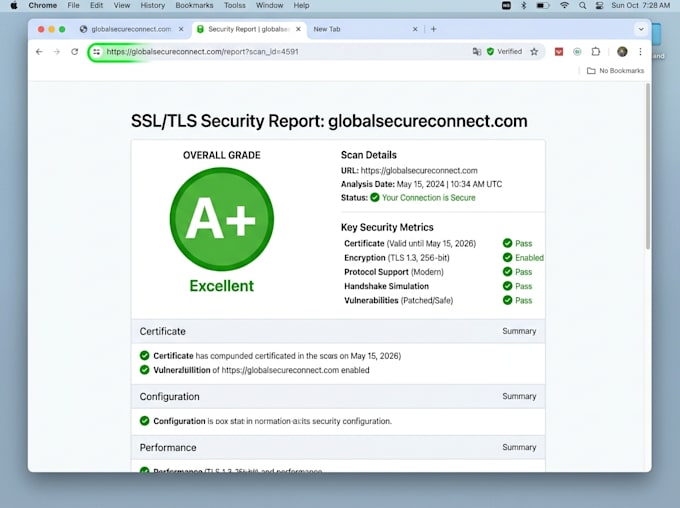Click green check beside Handshake Simulation Pass

[507, 286]
